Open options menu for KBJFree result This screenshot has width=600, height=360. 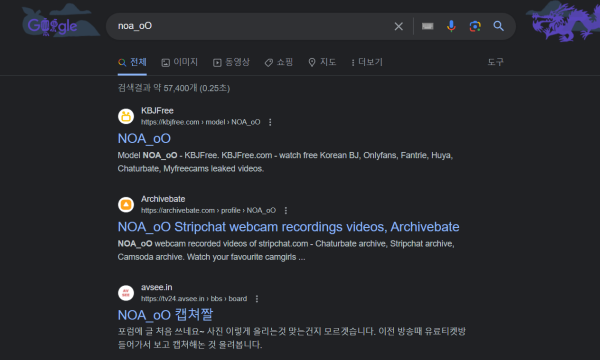click(270, 122)
